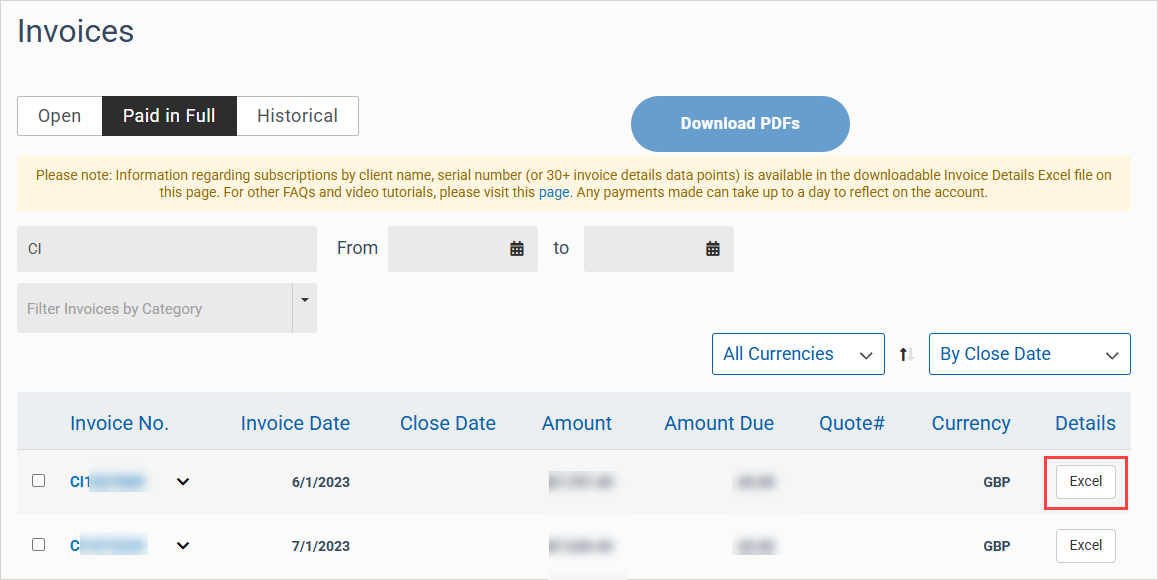Open the By Close Date sort dropdown
The height and width of the screenshot is (580, 1158).
(x=1029, y=354)
